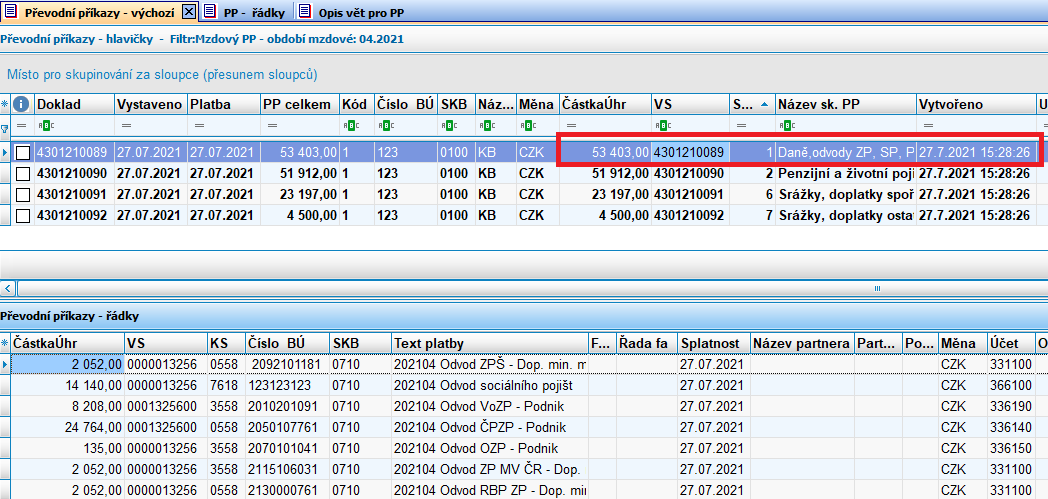Select Účet cell 366100
Image resolution: width=1048 pixels, height=499 pixels.
tap(1011, 385)
